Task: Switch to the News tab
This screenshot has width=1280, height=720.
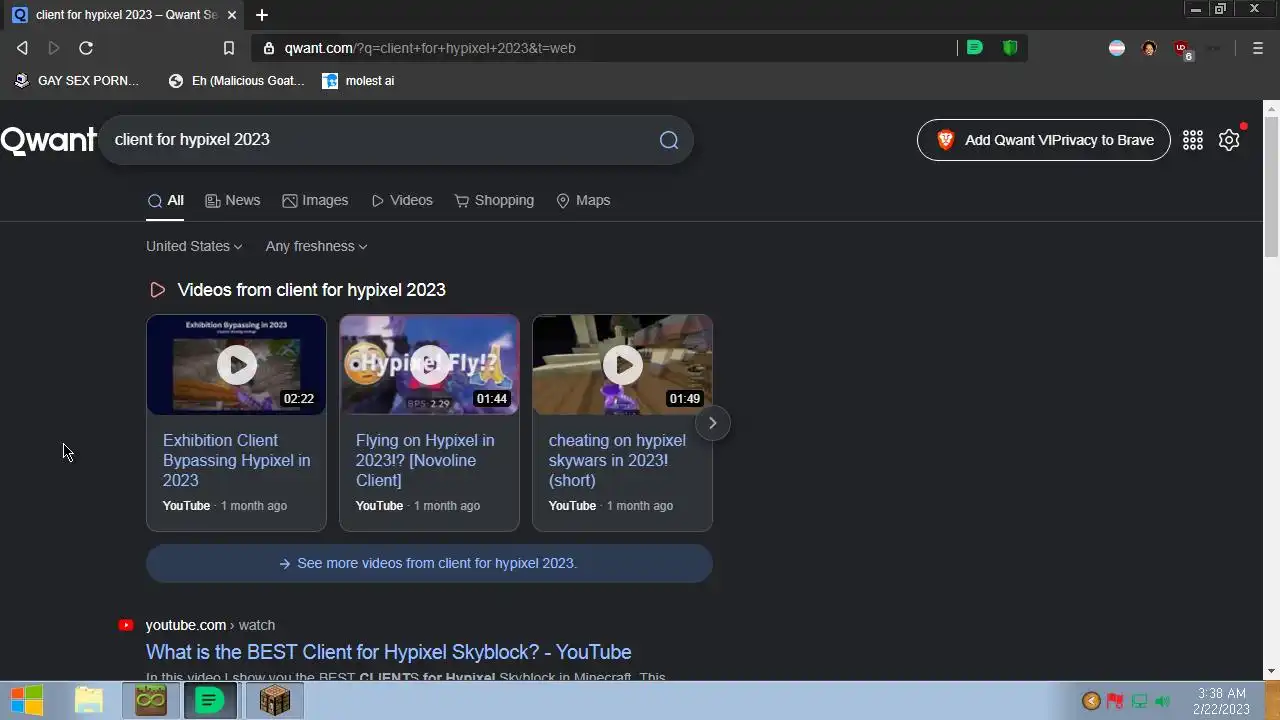Action: pyautogui.click(x=232, y=200)
